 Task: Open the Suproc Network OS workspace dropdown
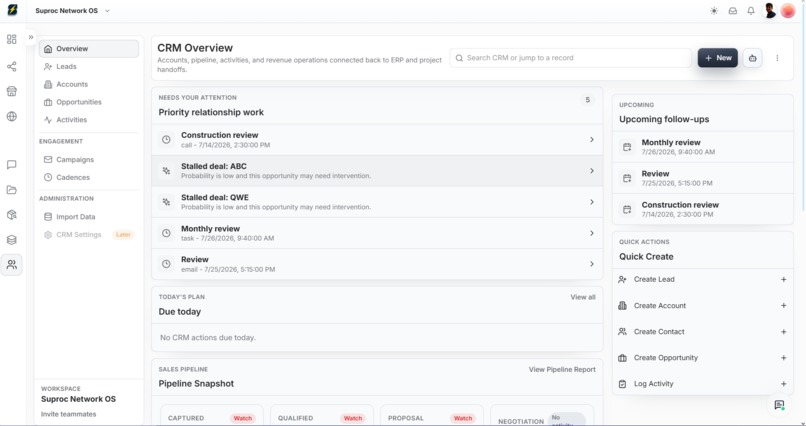(72, 11)
